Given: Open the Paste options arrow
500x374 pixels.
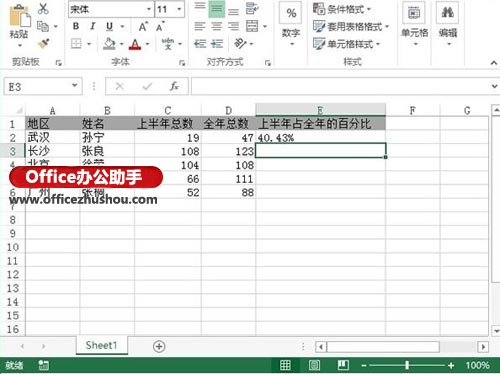Looking at the screenshot, I should (20, 45).
